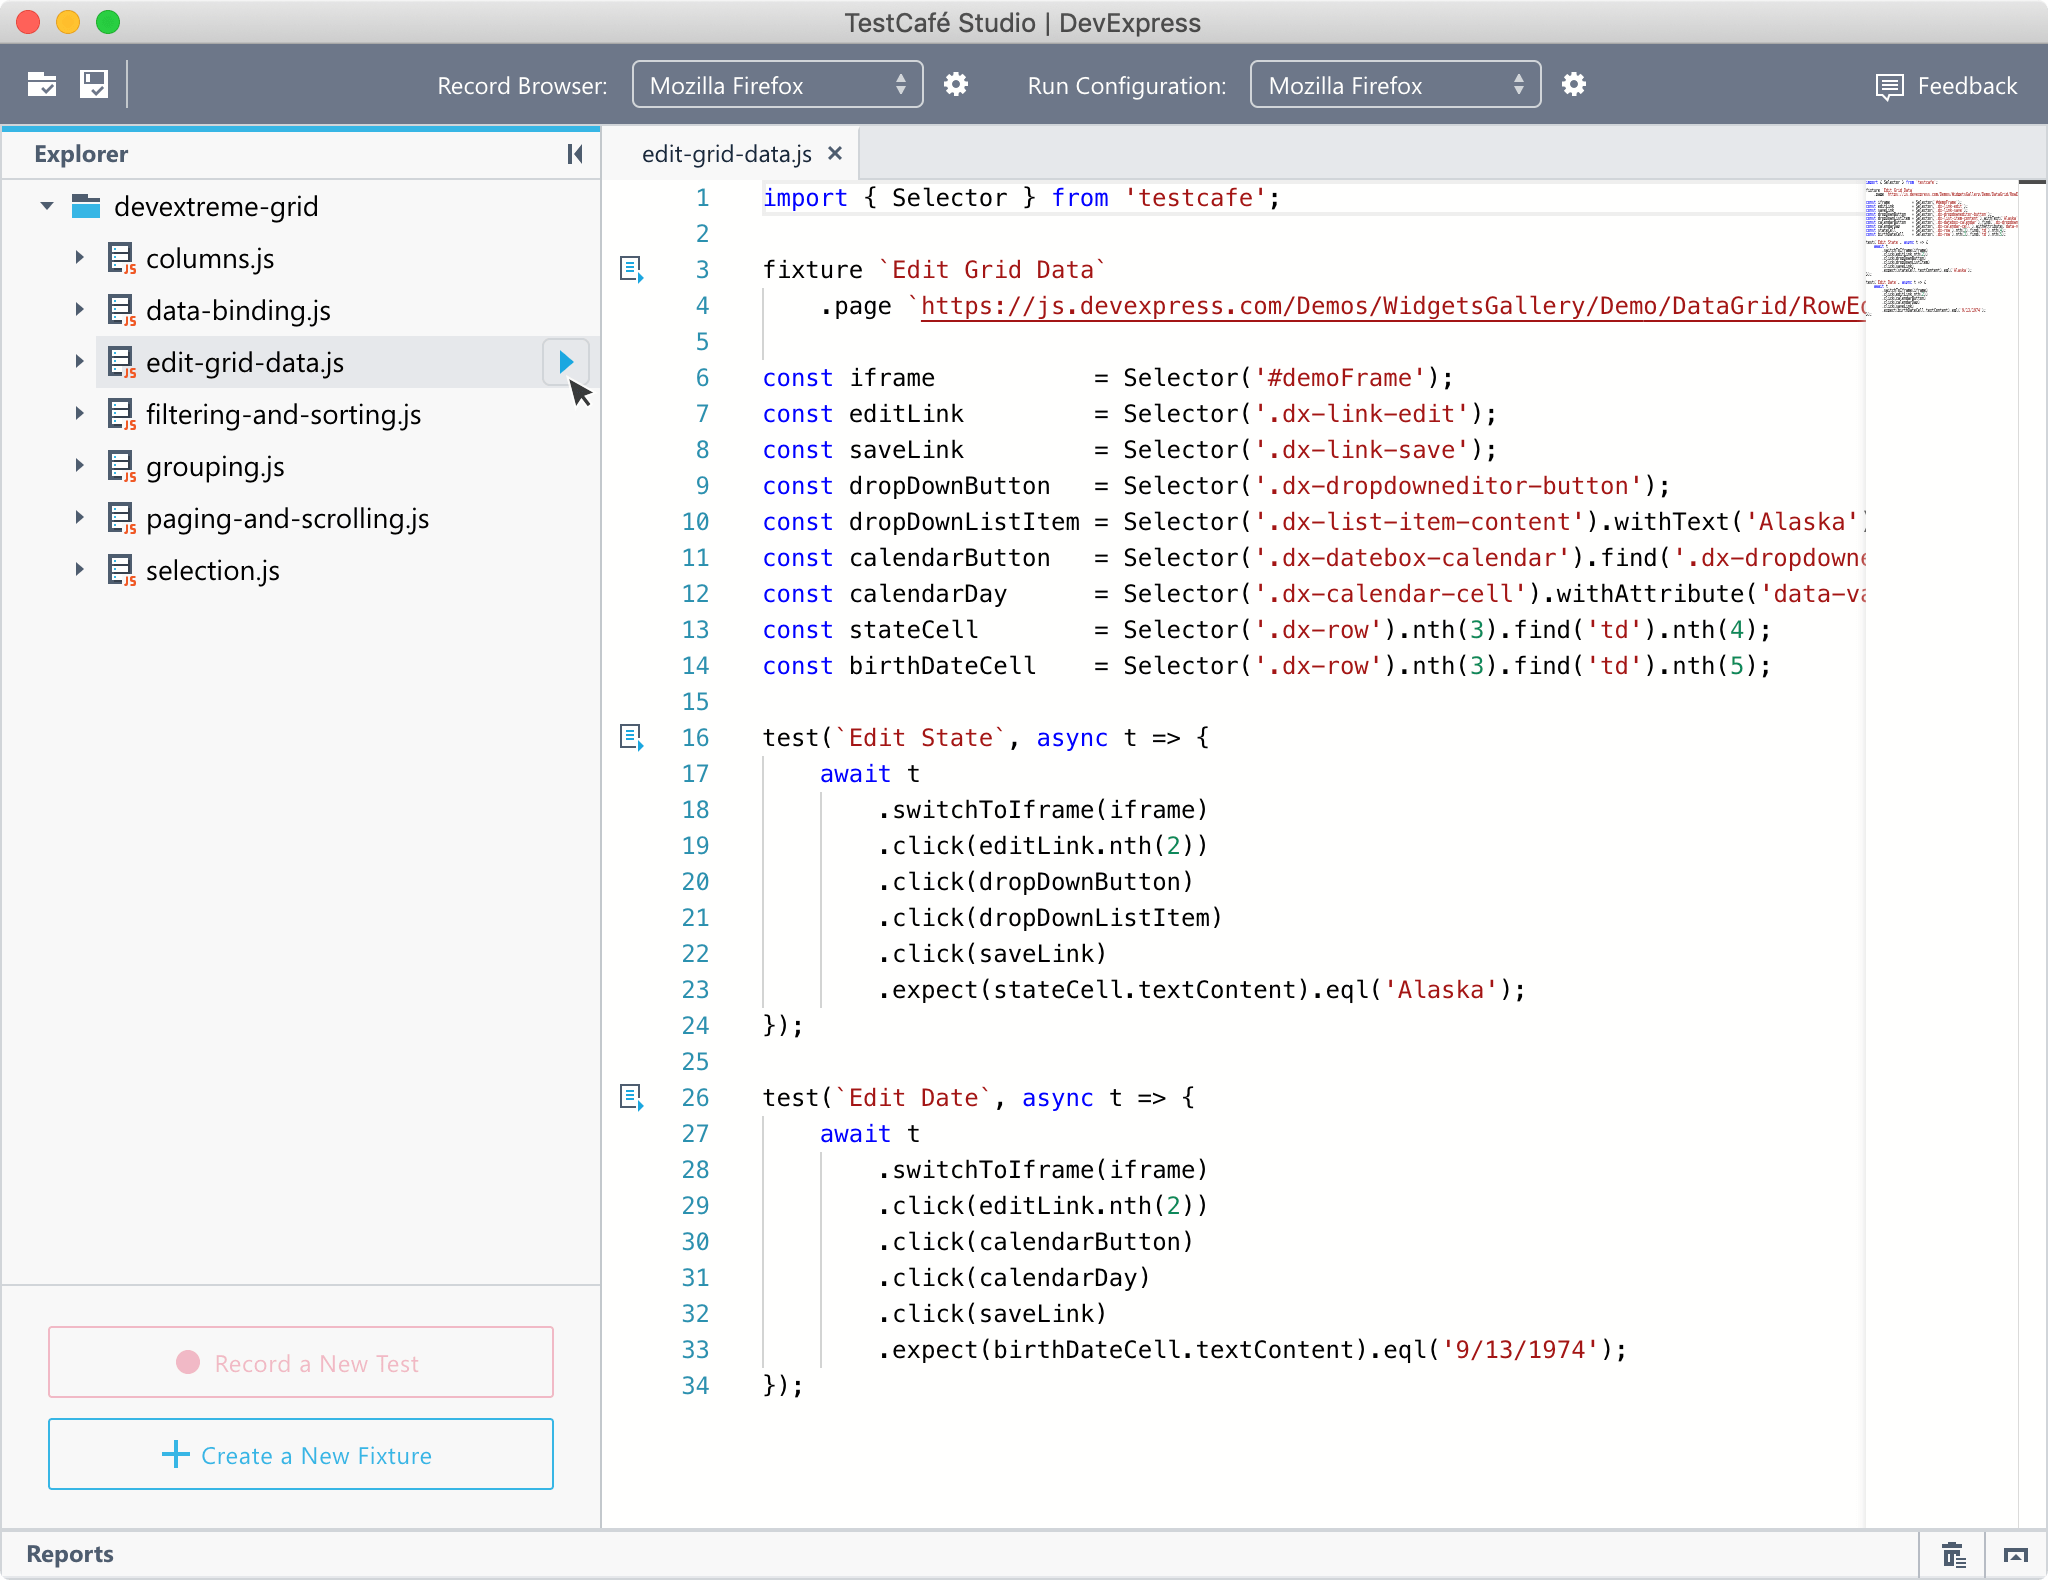Click the columns.js file icon
Image resolution: width=2048 pixels, height=1580 pixels.
point(121,259)
